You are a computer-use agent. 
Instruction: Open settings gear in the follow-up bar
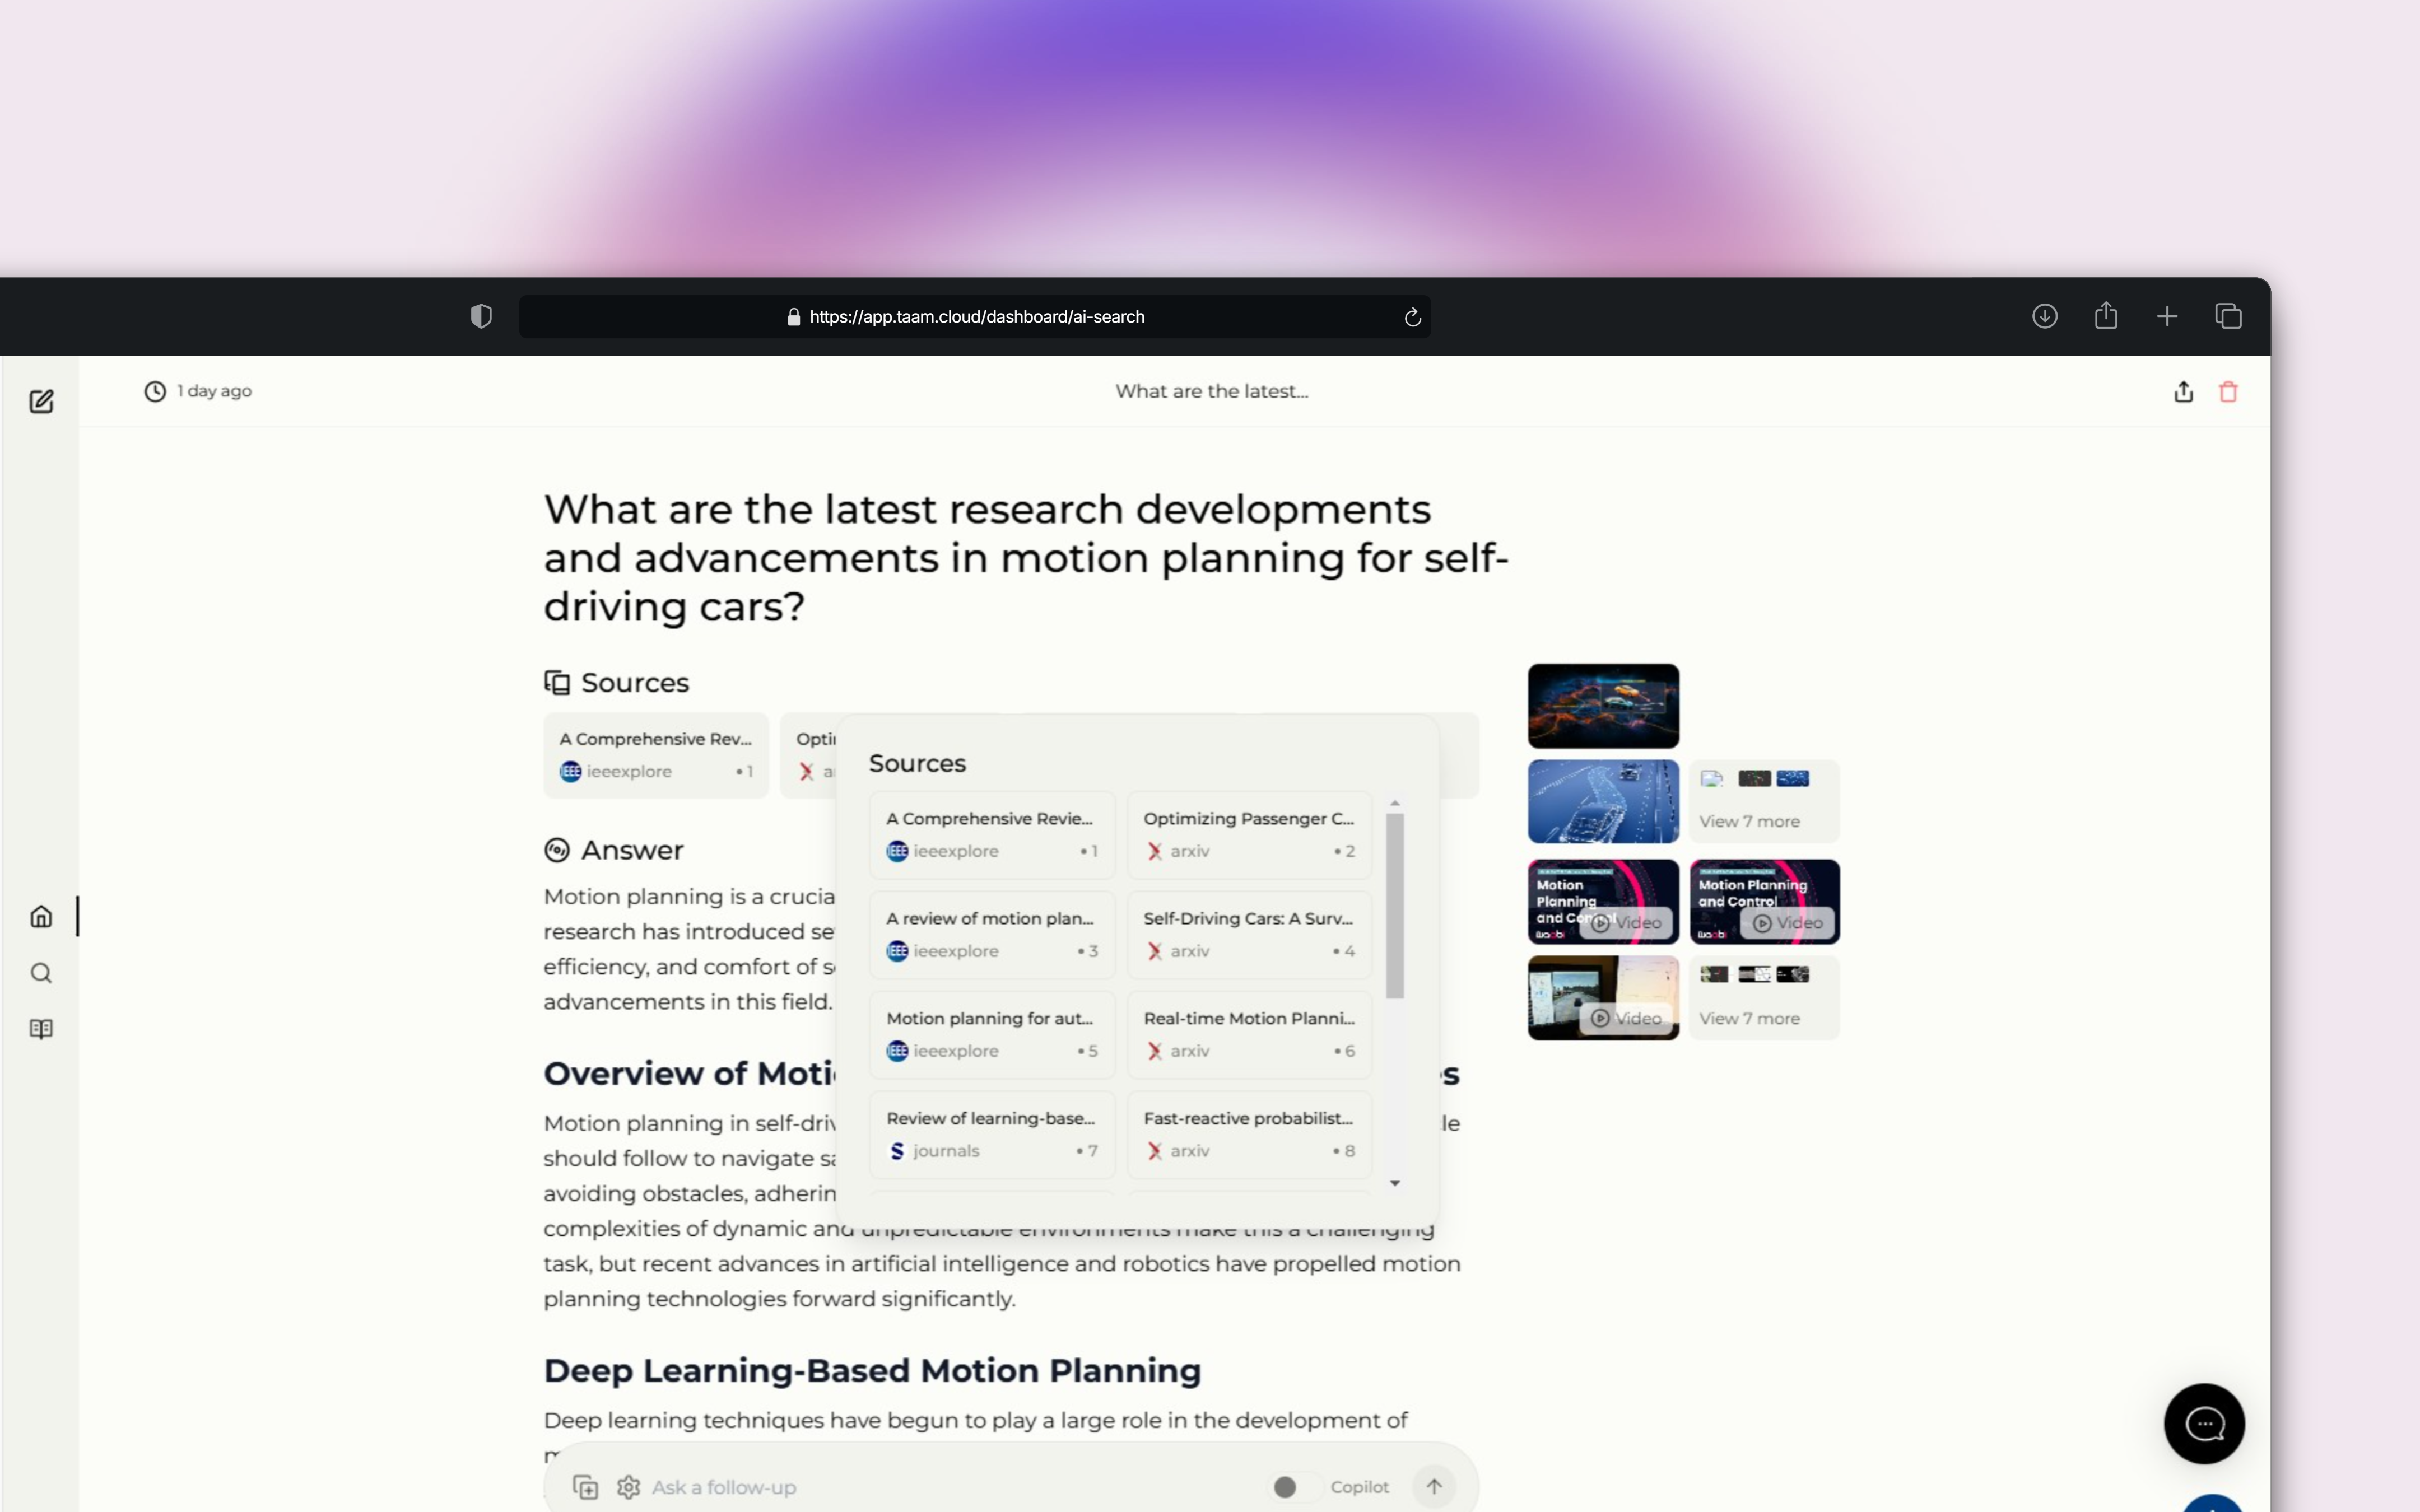click(x=628, y=1487)
